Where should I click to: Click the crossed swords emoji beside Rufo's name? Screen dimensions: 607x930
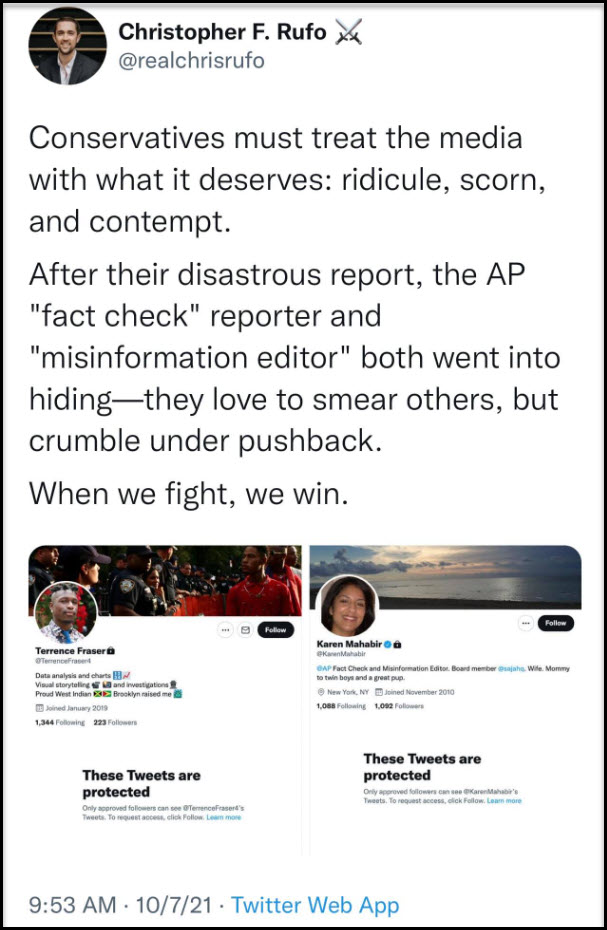(x=349, y=32)
